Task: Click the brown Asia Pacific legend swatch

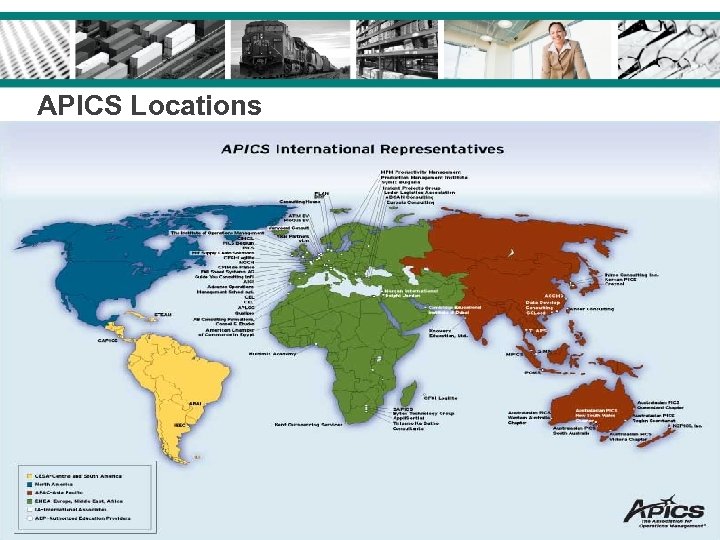Action: (30, 493)
